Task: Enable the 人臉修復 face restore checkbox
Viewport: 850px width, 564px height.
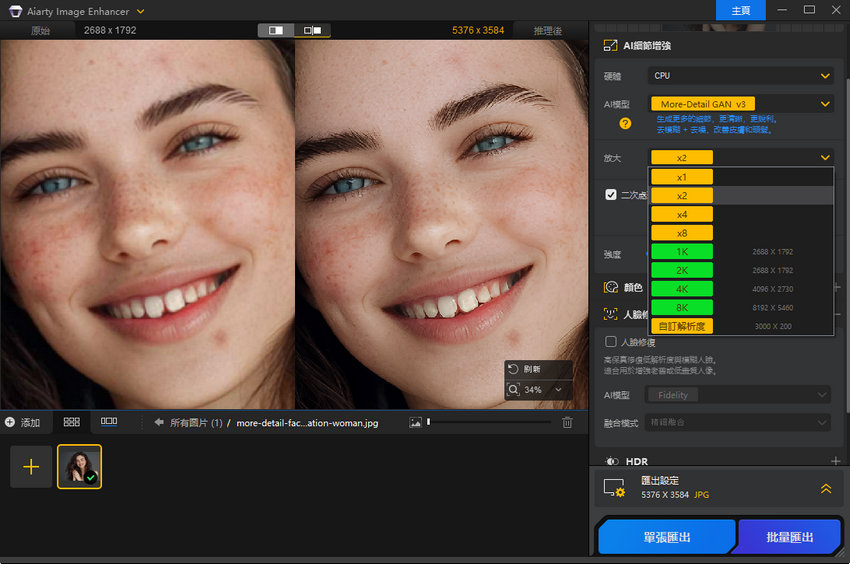Action: coord(610,342)
